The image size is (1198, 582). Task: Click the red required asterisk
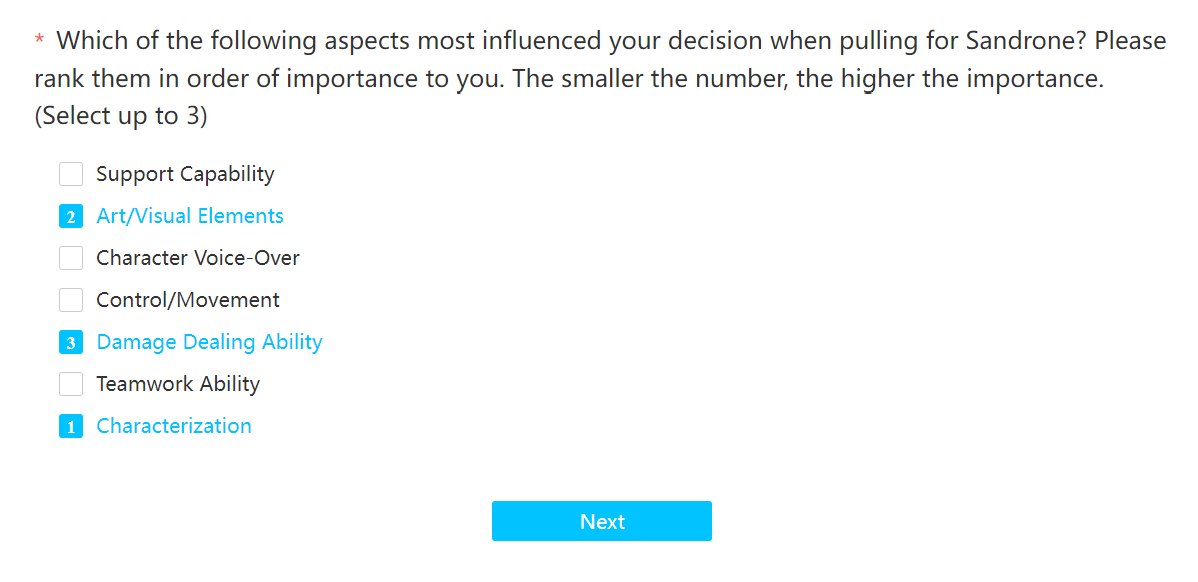pos(40,40)
